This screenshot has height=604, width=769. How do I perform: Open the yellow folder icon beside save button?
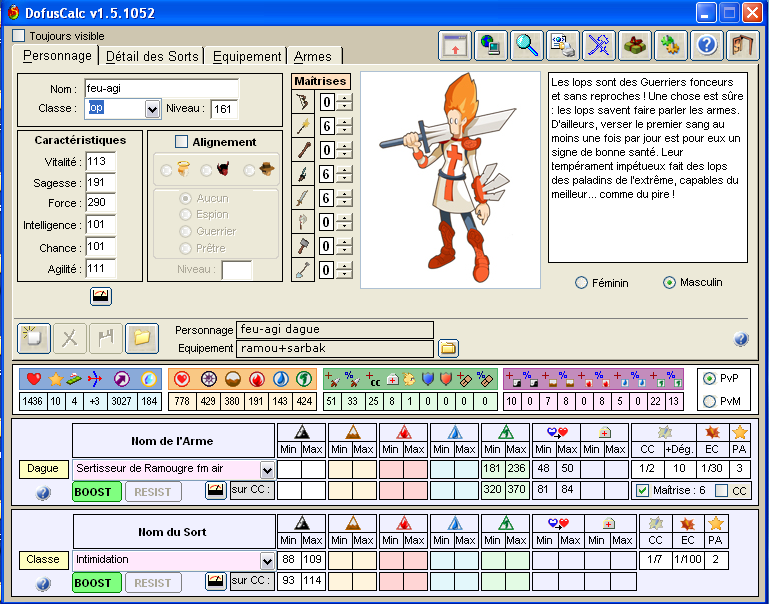(142, 338)
